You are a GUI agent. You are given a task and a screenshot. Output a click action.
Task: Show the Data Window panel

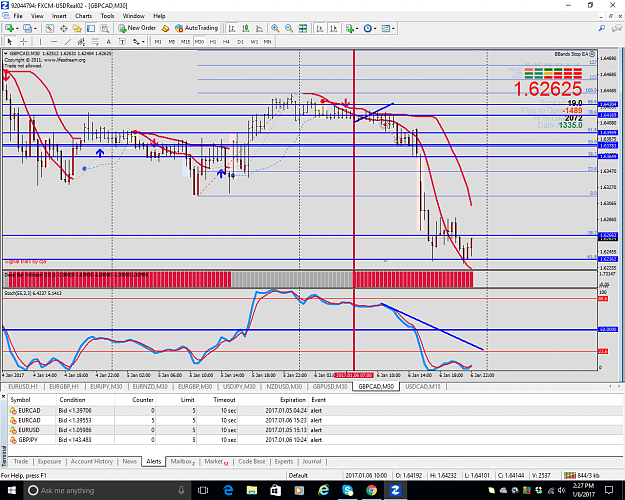pyautogui.click(x=63, y=28)
